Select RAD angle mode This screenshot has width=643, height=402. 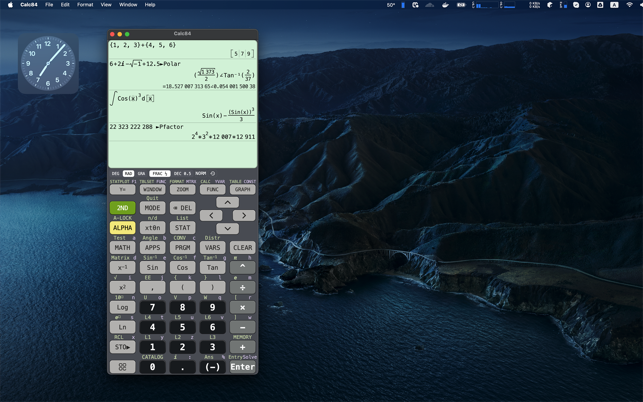tap(128, 174)
